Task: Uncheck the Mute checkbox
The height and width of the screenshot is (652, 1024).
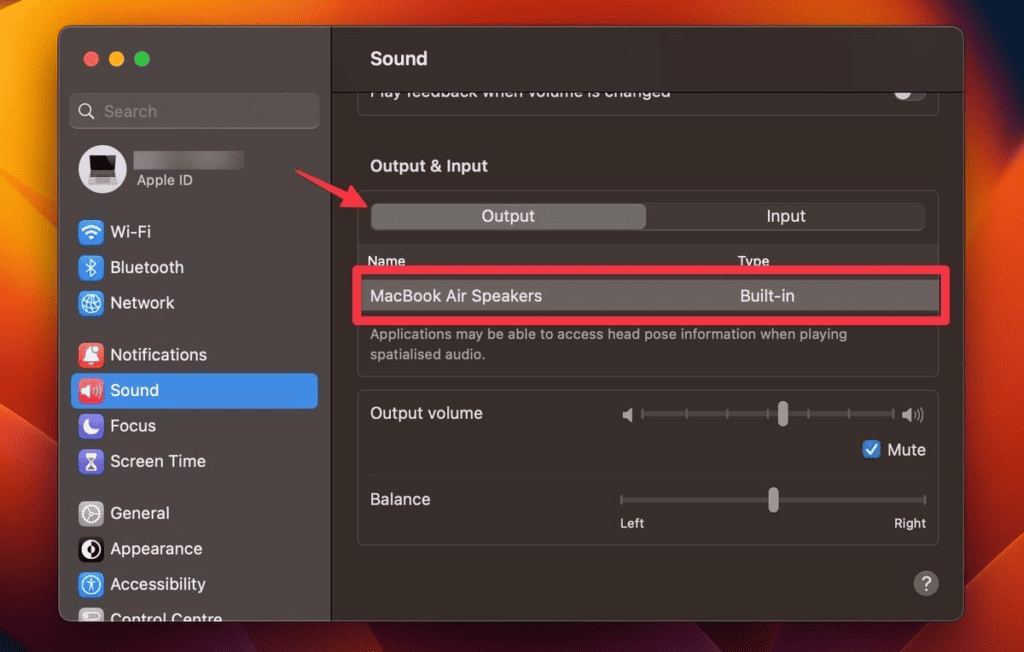Action: (x=872, y=449)
